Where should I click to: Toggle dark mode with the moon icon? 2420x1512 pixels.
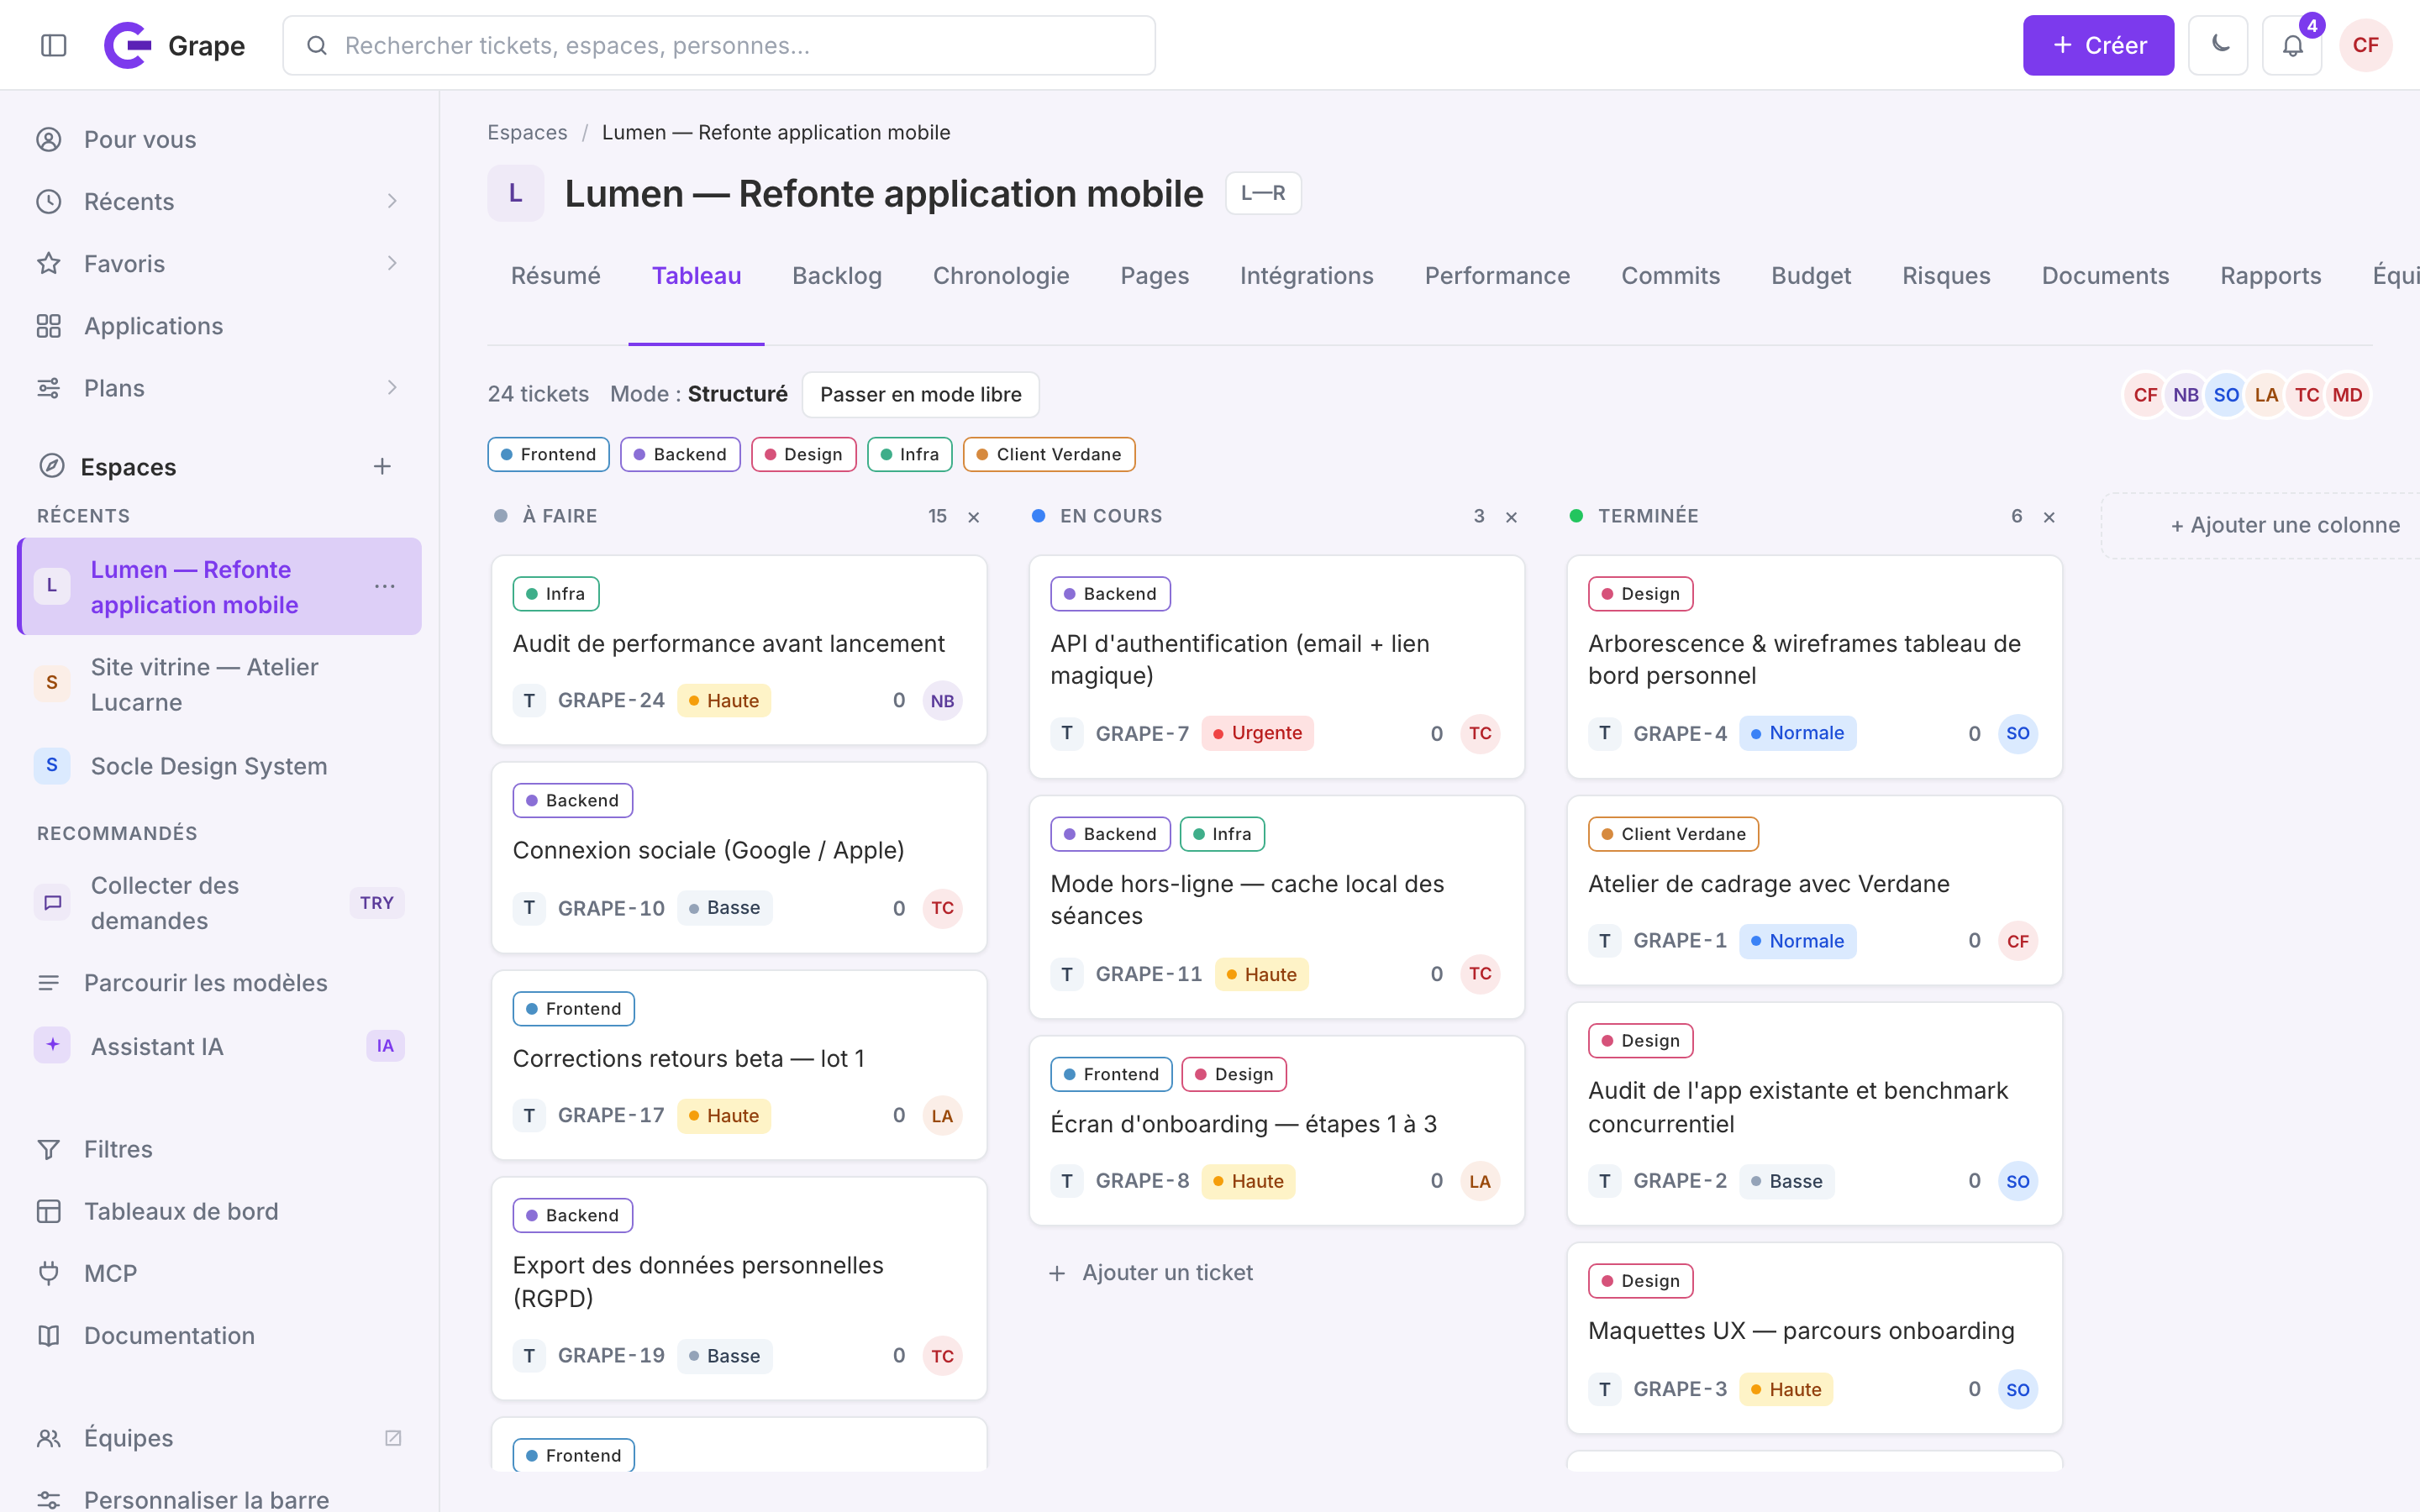pos(2218,45)
